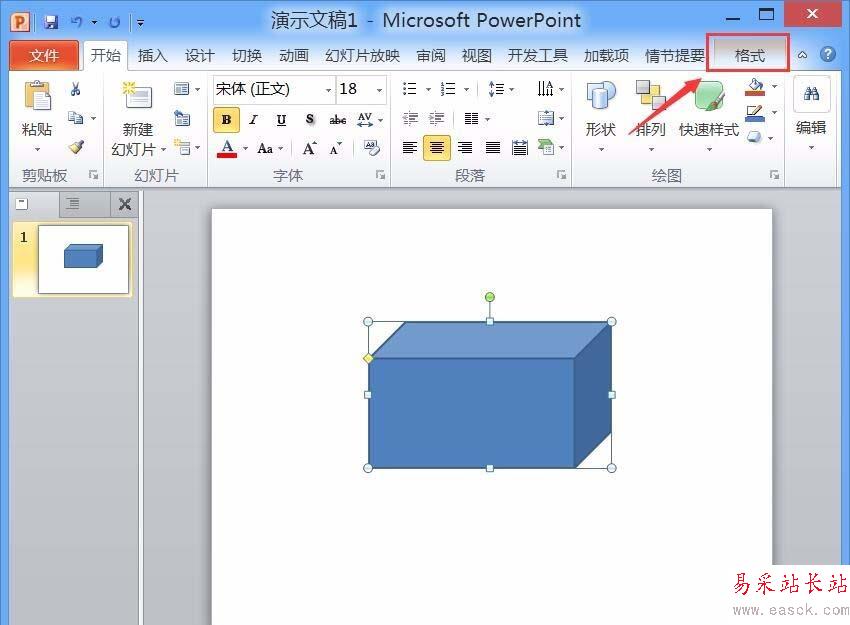
Task: Justify paragraph text
Action: (493, 147)
